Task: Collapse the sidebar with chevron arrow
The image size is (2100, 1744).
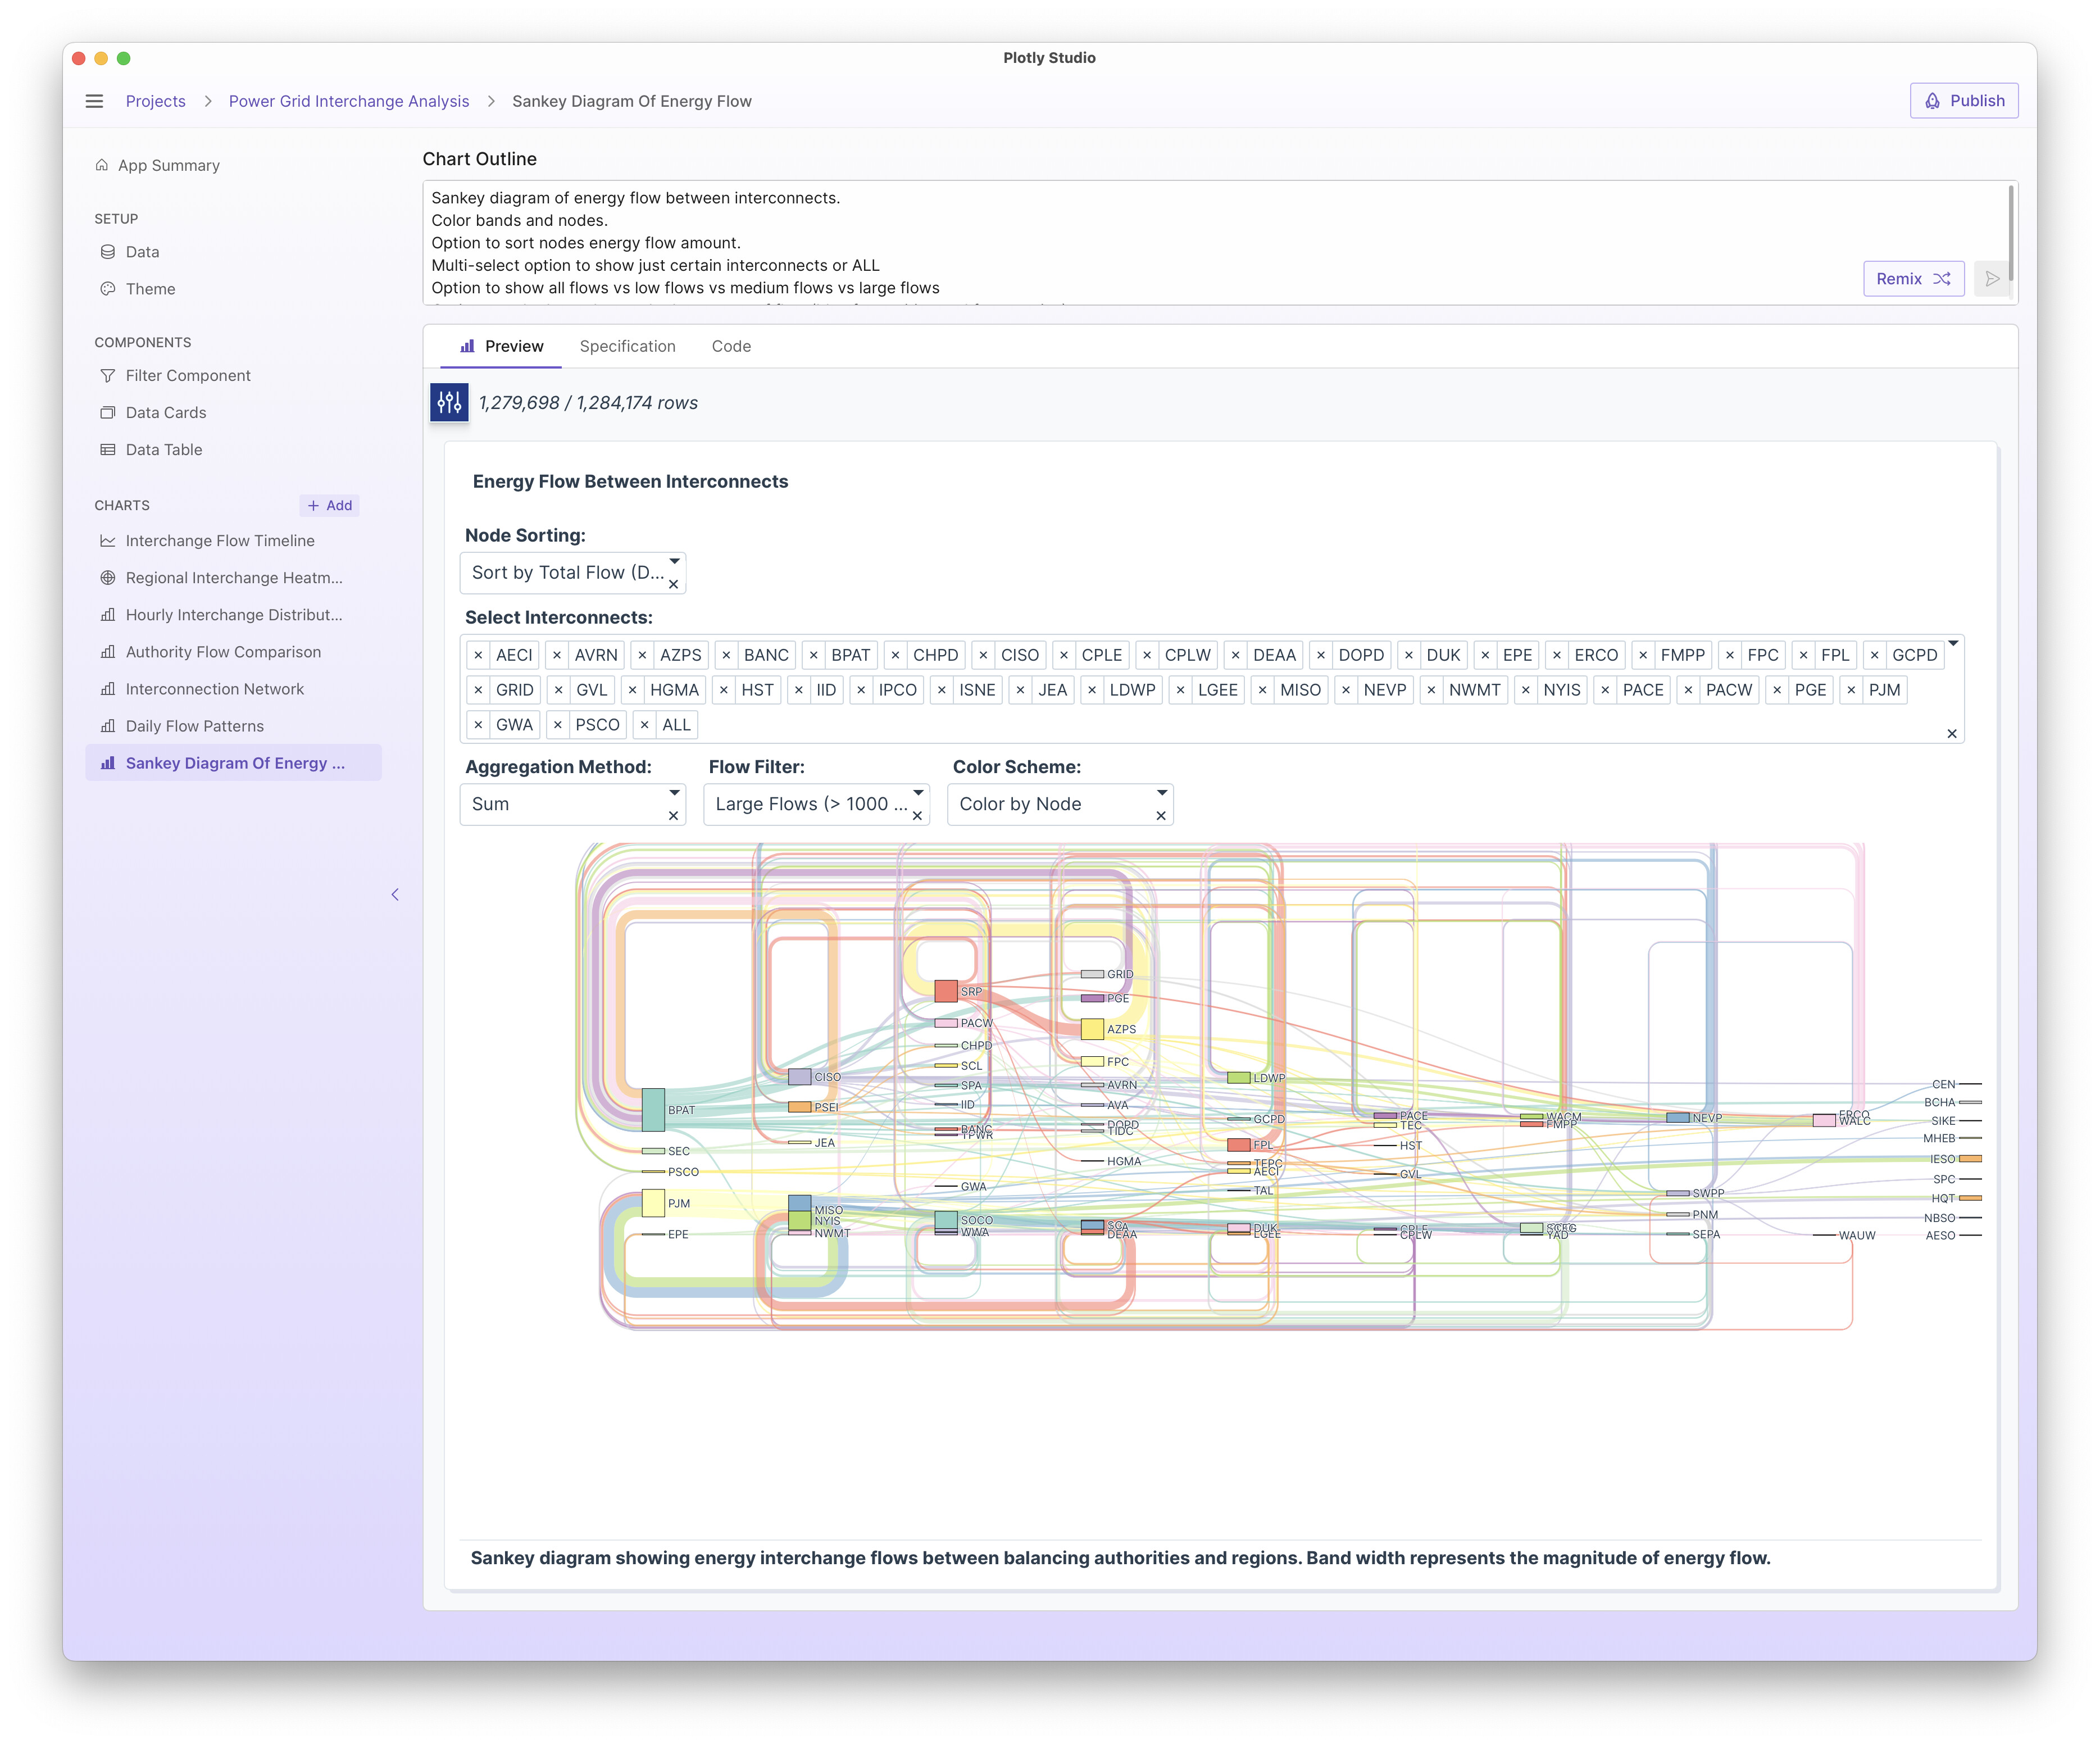Action: (395, 894)
